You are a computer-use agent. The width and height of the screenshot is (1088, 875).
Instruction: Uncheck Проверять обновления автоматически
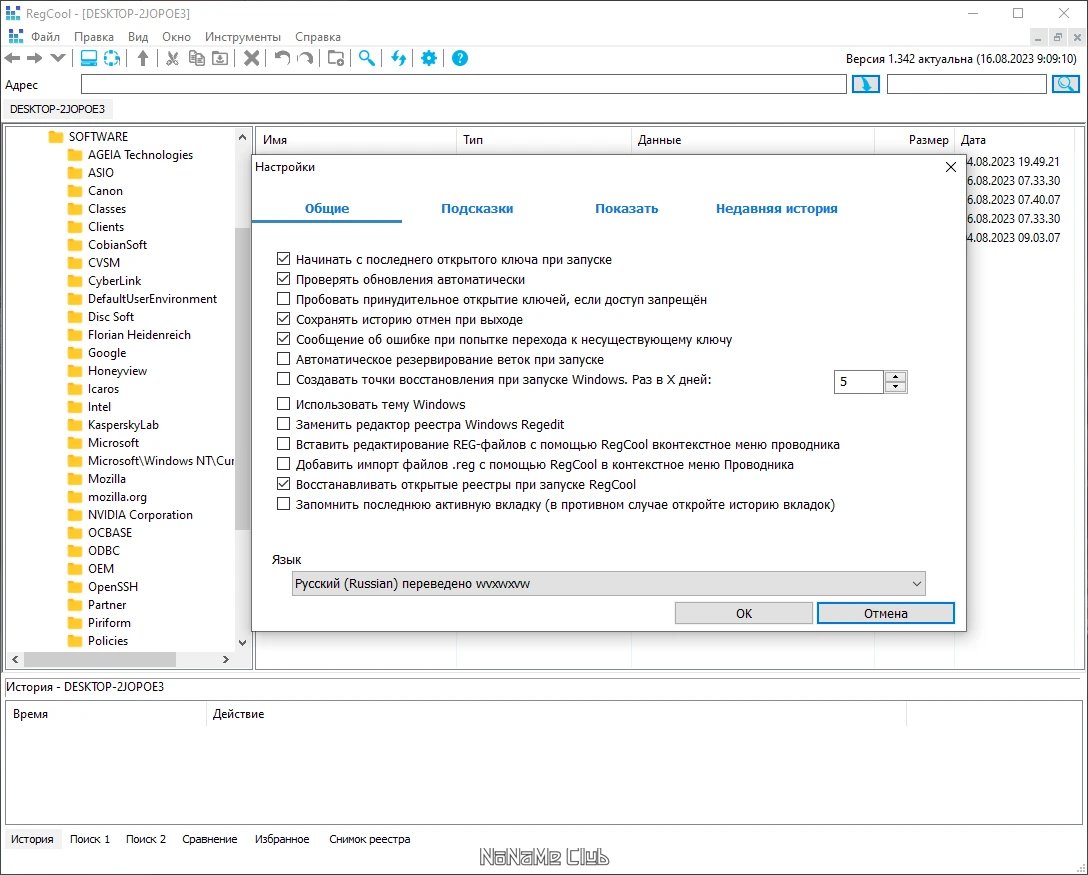283,279
